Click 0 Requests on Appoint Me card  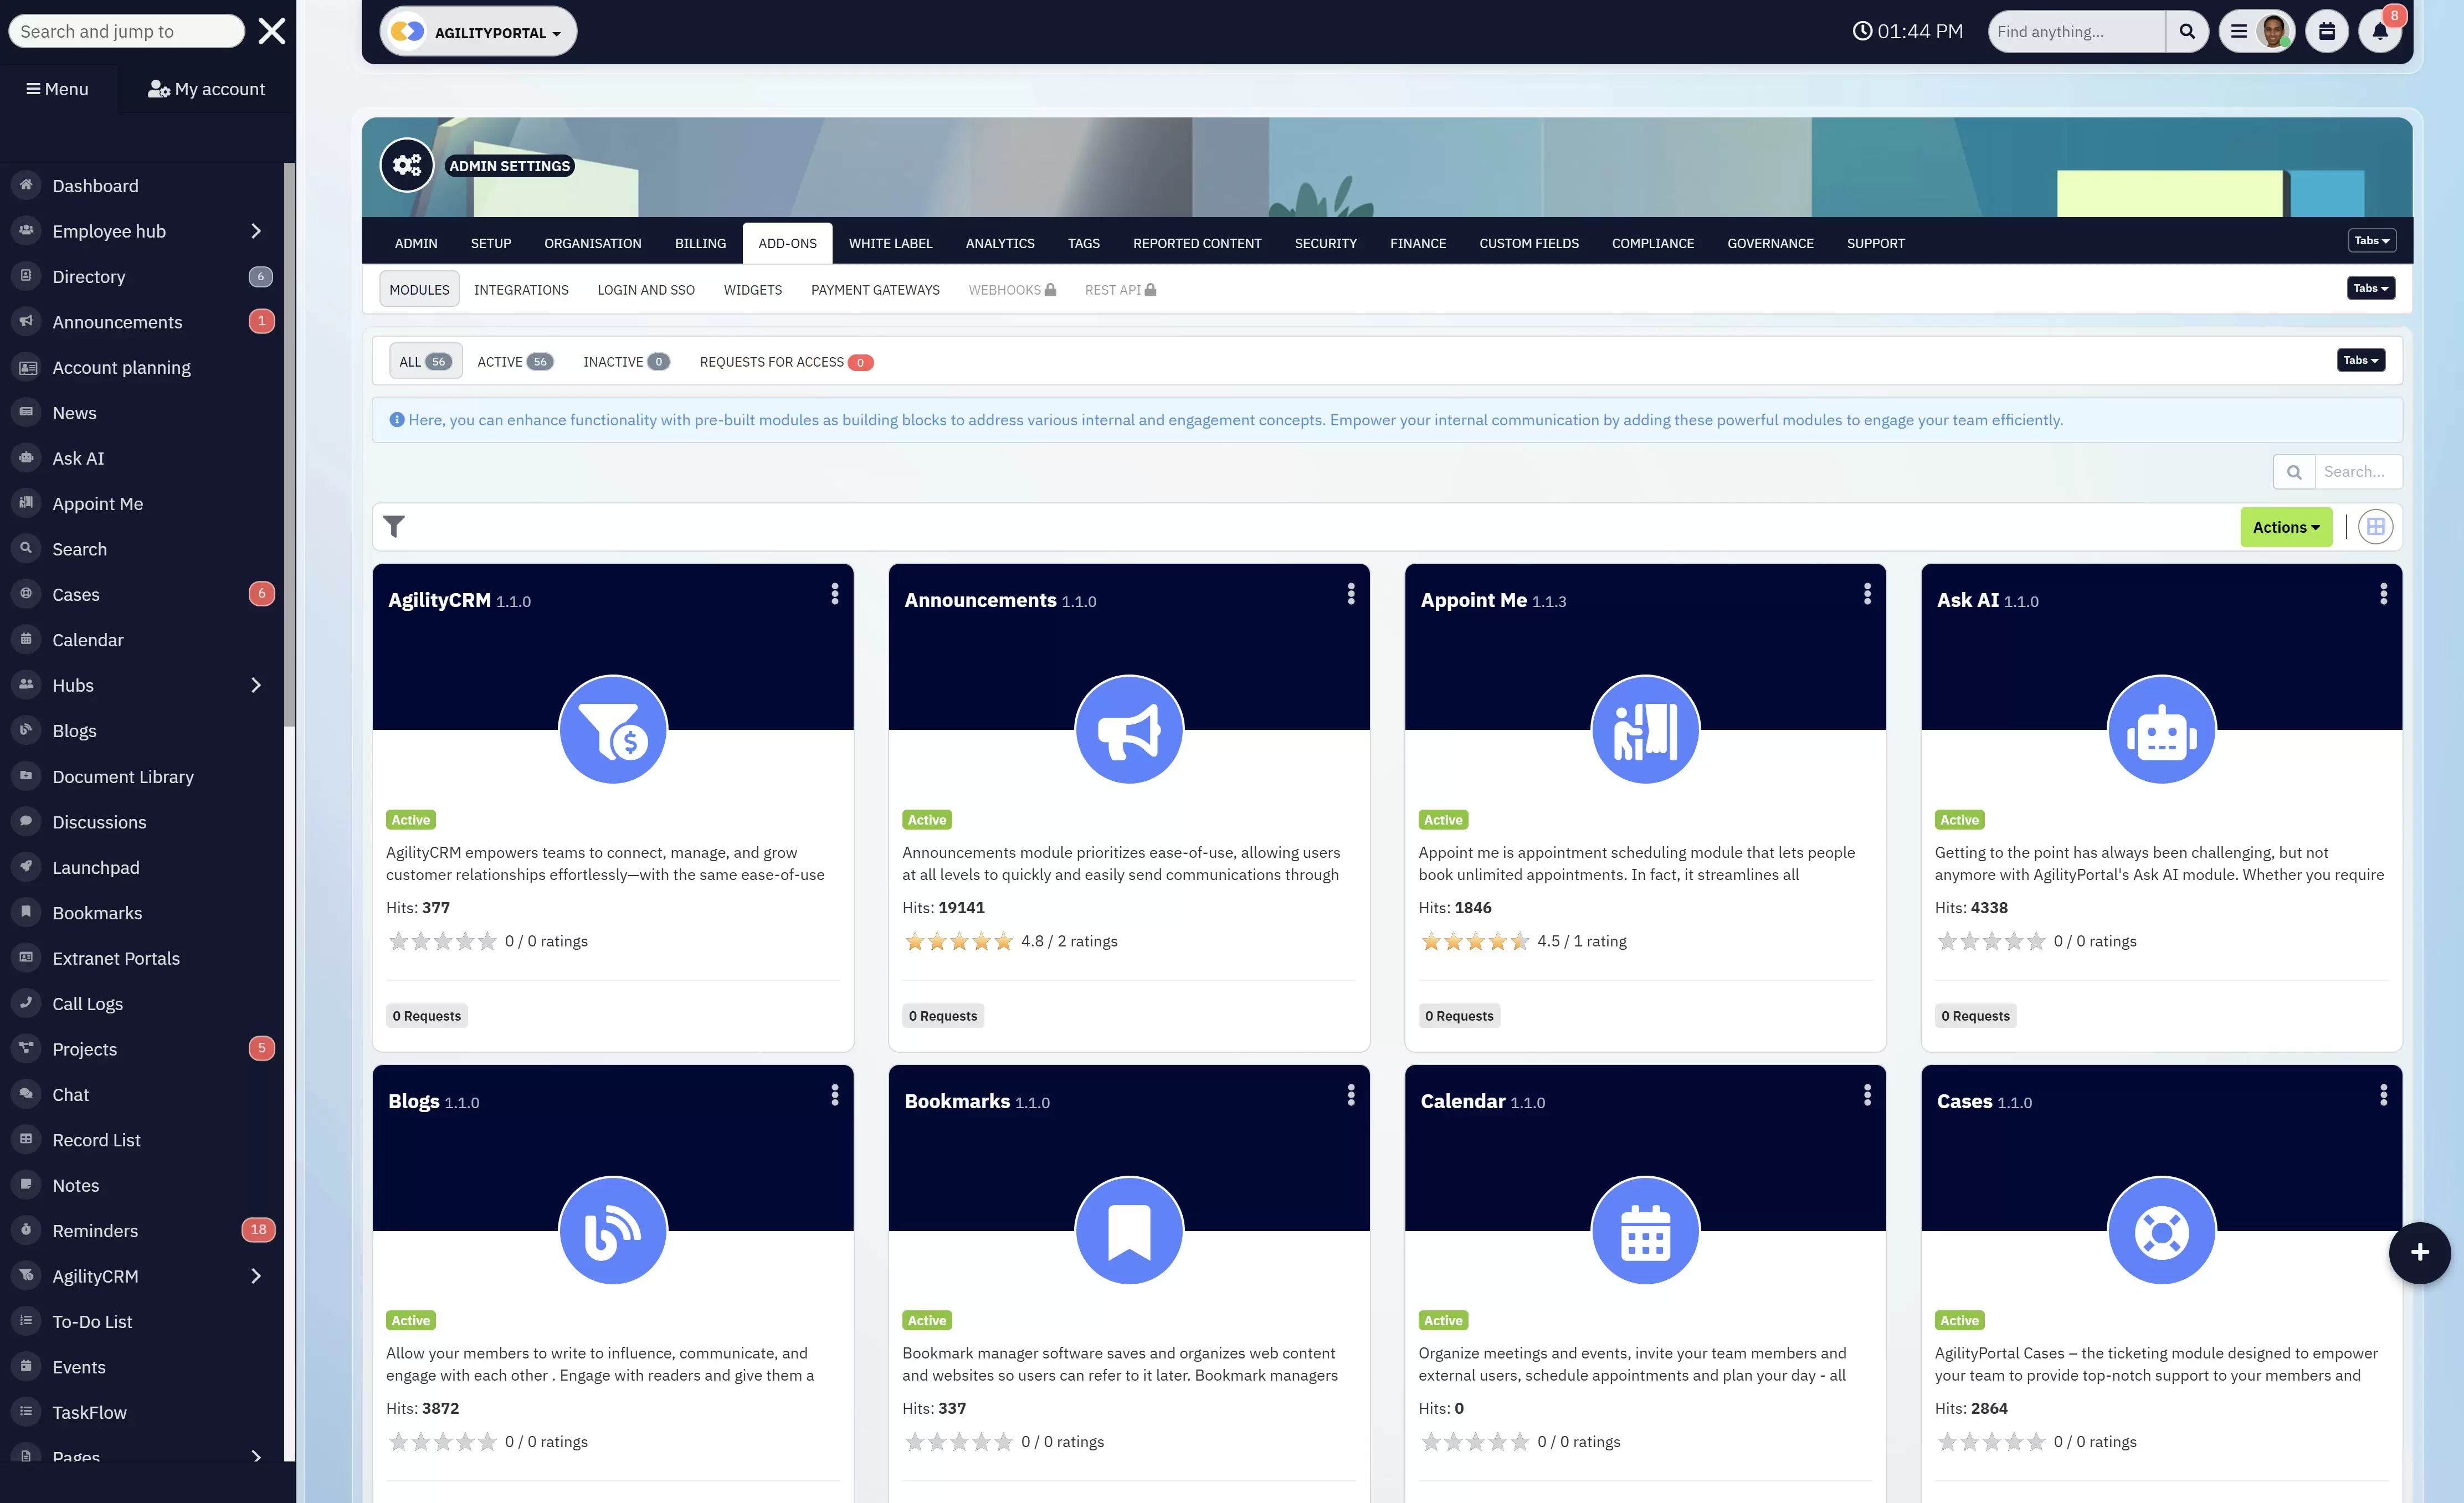(1459, 1016)
